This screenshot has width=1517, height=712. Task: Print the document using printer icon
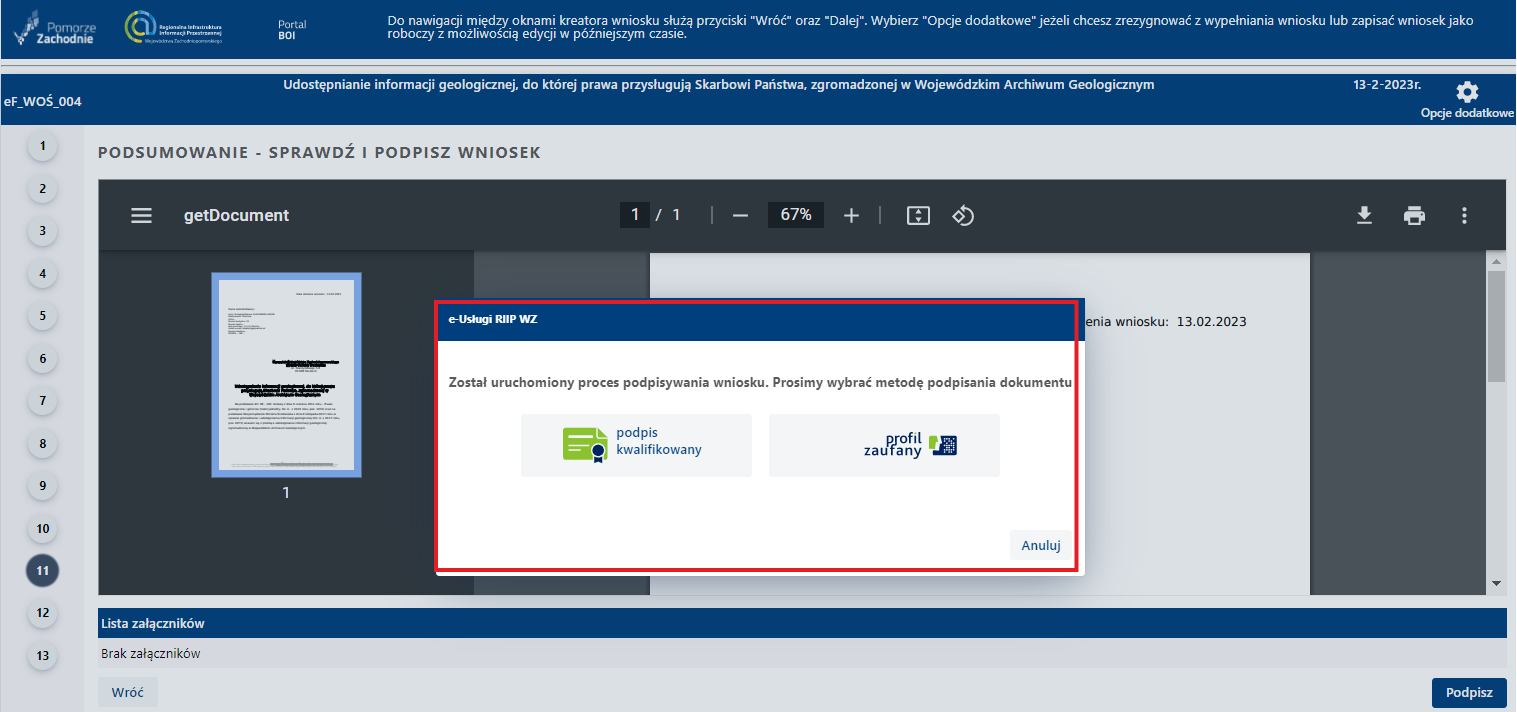click(1414, 215)
